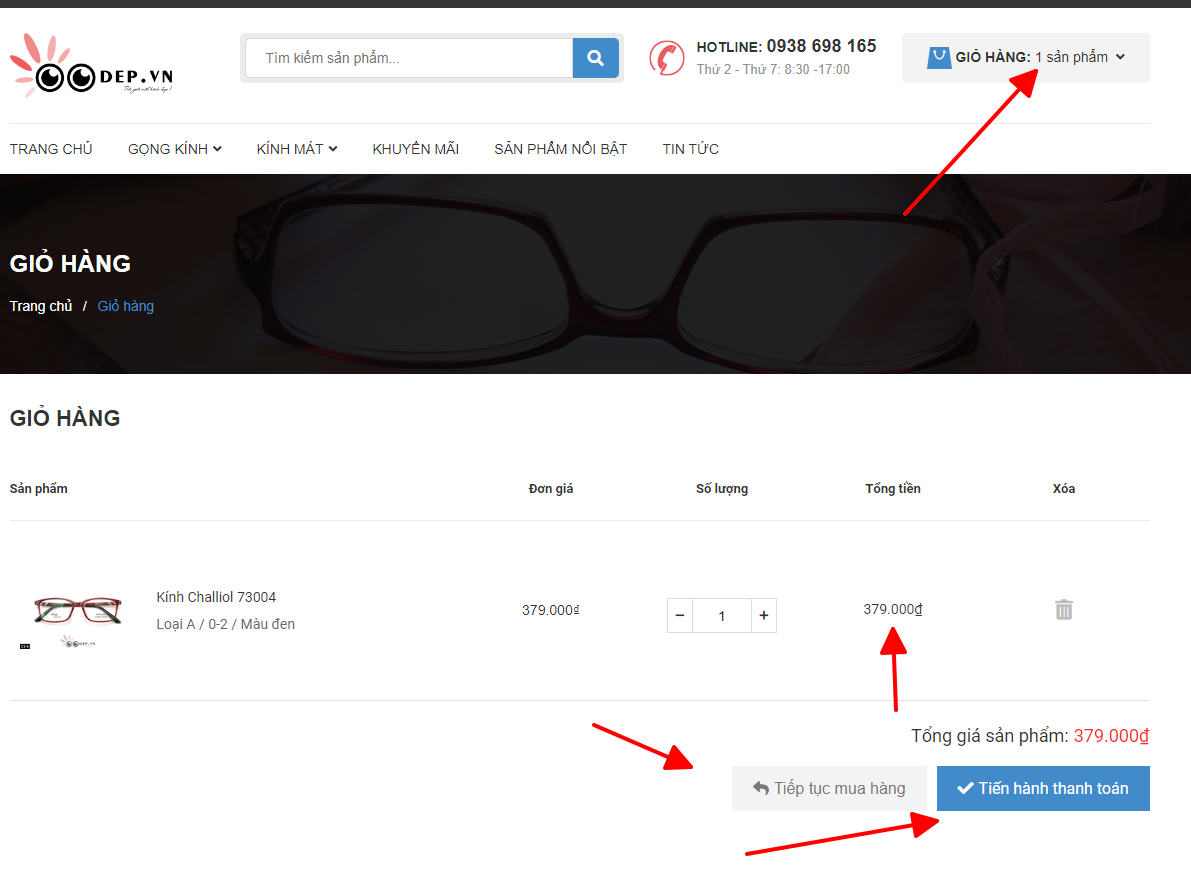Open the TRANG CHỦ menu item

51,149
